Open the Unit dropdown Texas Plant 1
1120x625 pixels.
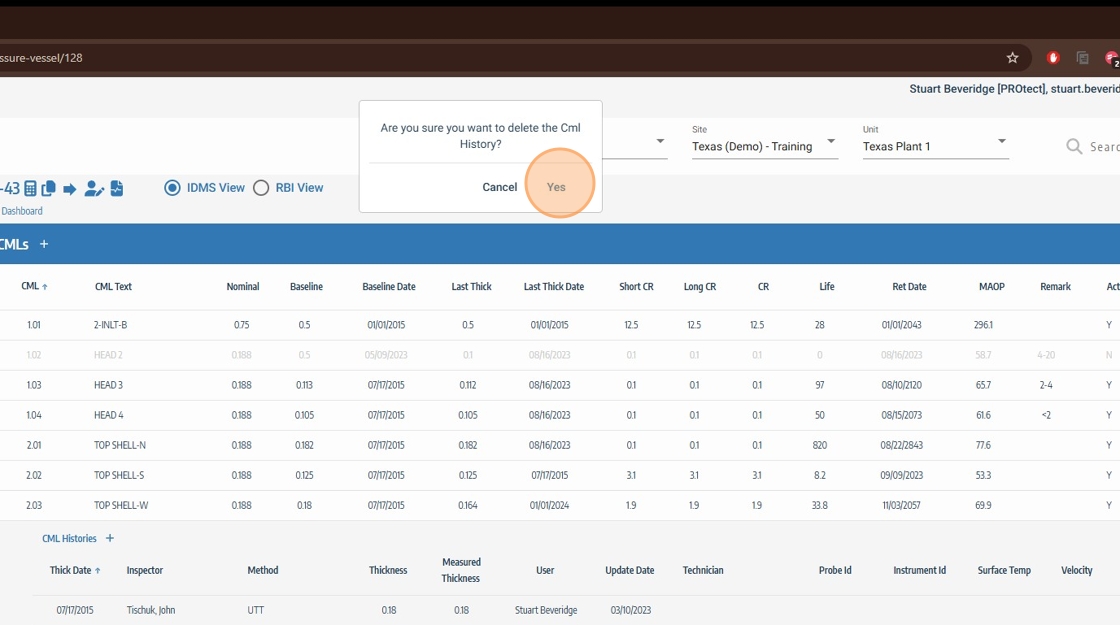tap(935, 146)
